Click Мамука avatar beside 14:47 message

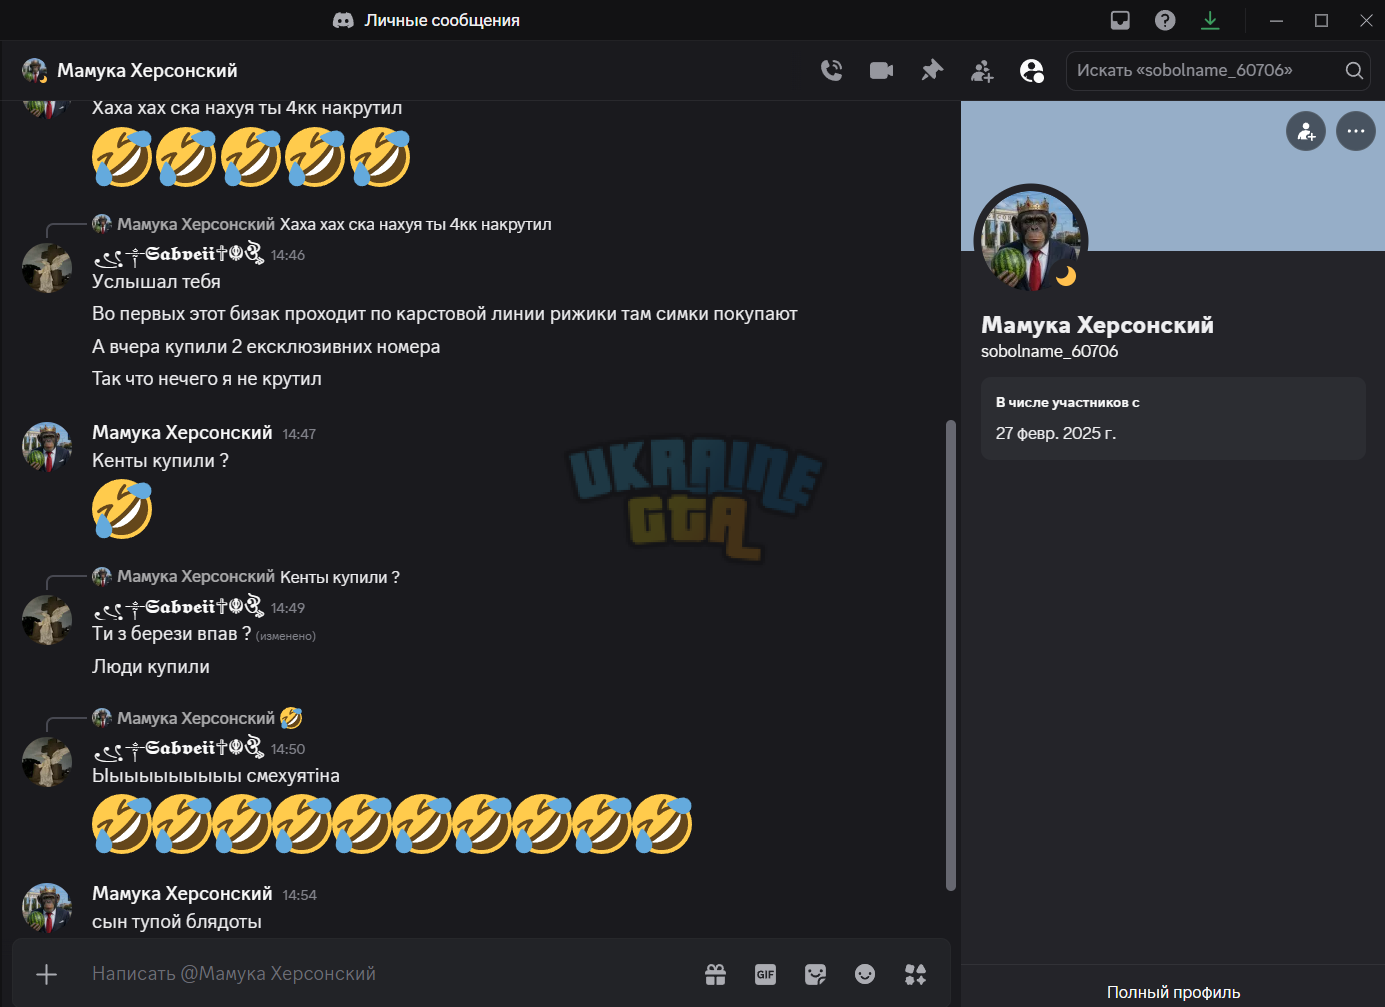[x=47, y=446]
